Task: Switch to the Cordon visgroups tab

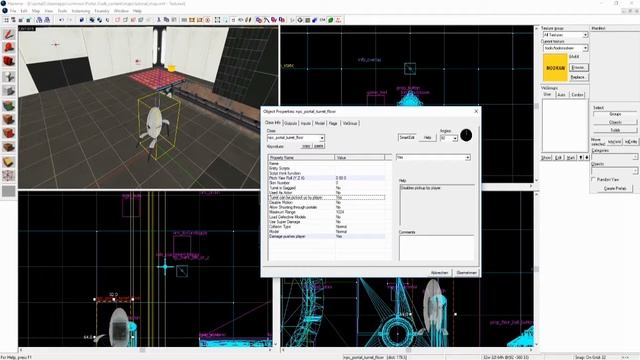Action: point(577,95)
